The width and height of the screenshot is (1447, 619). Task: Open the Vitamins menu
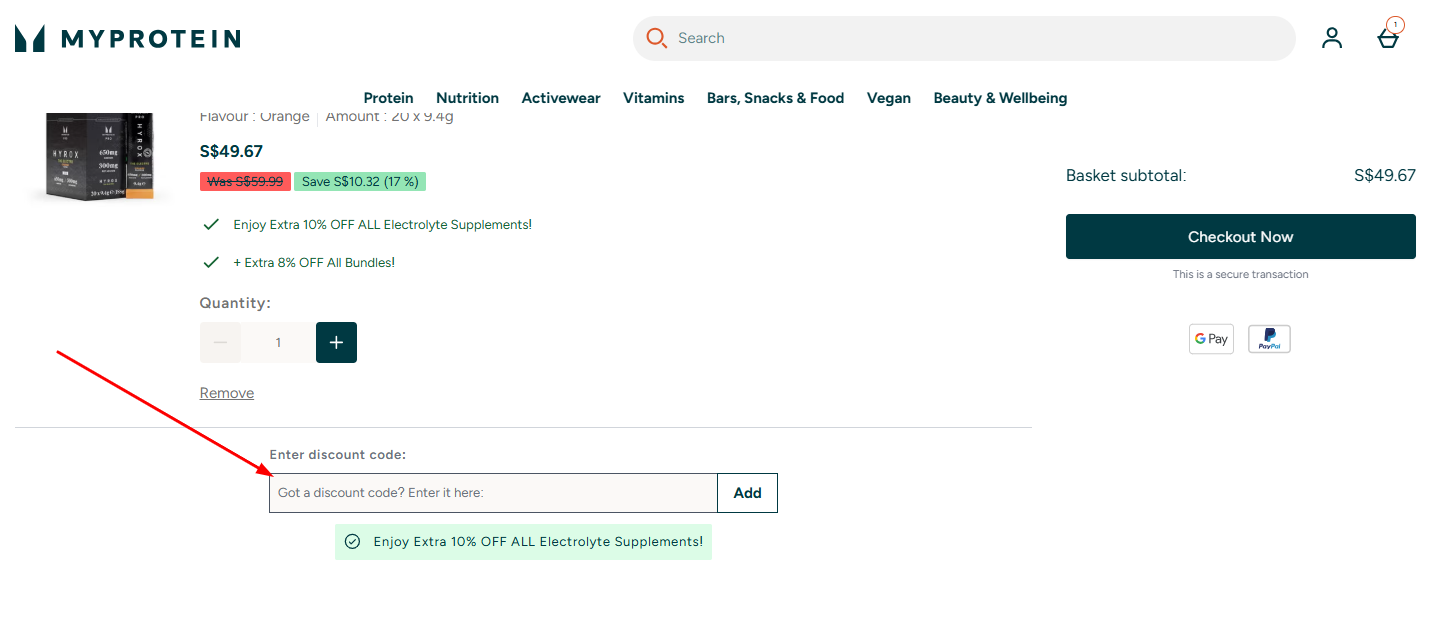[653, 98]
